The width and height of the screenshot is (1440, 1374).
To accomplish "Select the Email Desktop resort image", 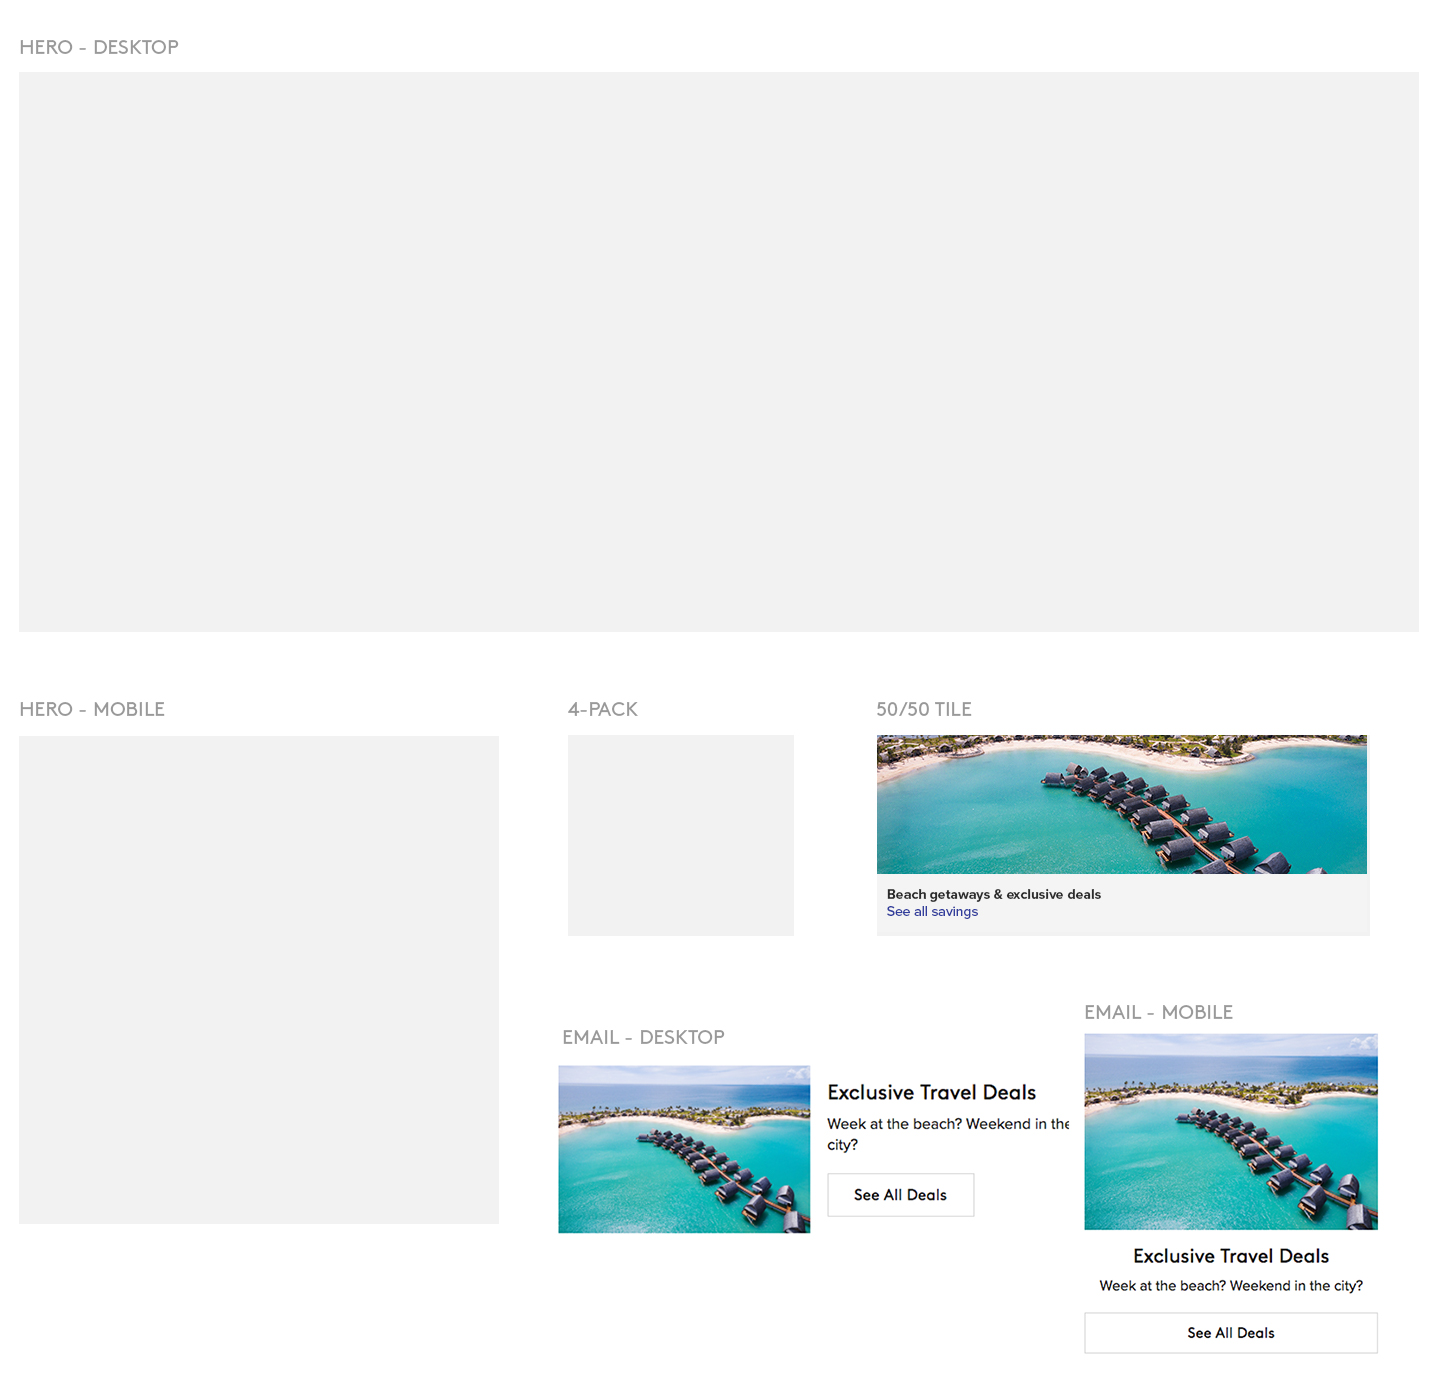I will 684,1149.
